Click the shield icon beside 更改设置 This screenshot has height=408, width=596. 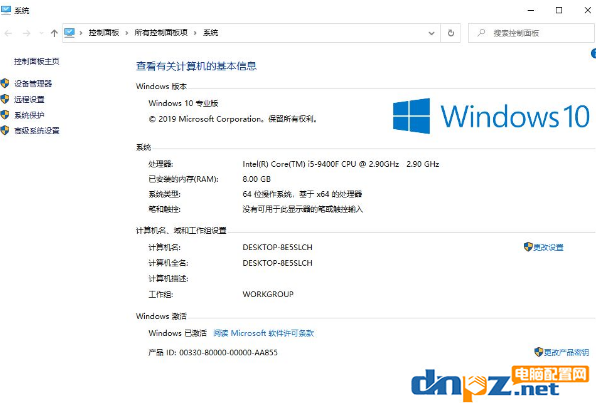528,247
